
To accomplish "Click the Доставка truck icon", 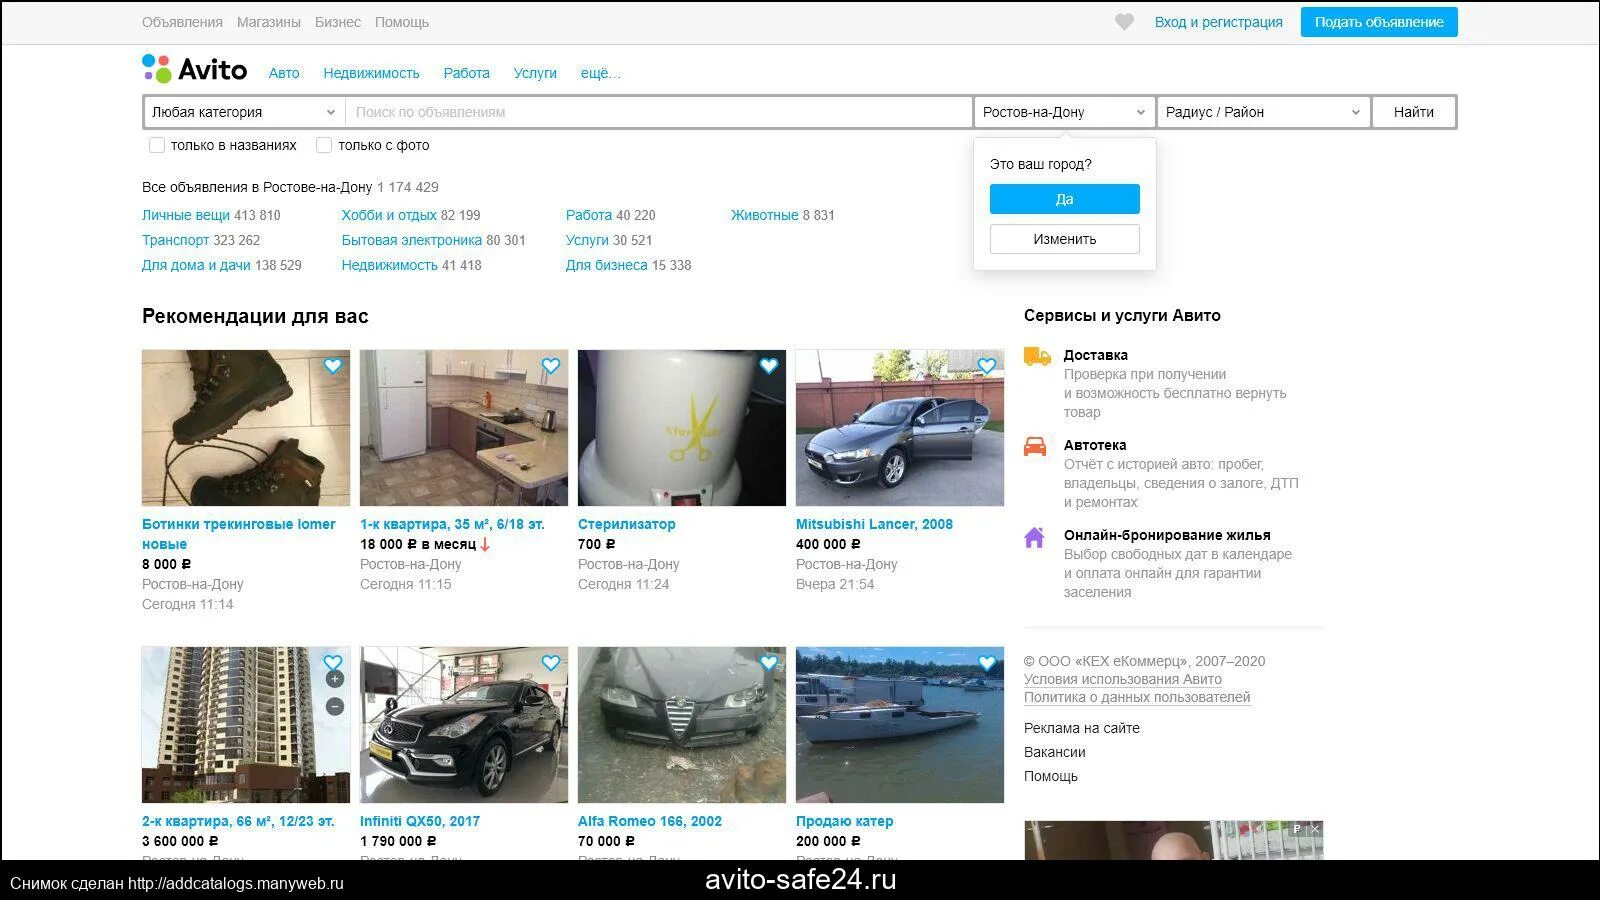I will tap(1037, 356).
